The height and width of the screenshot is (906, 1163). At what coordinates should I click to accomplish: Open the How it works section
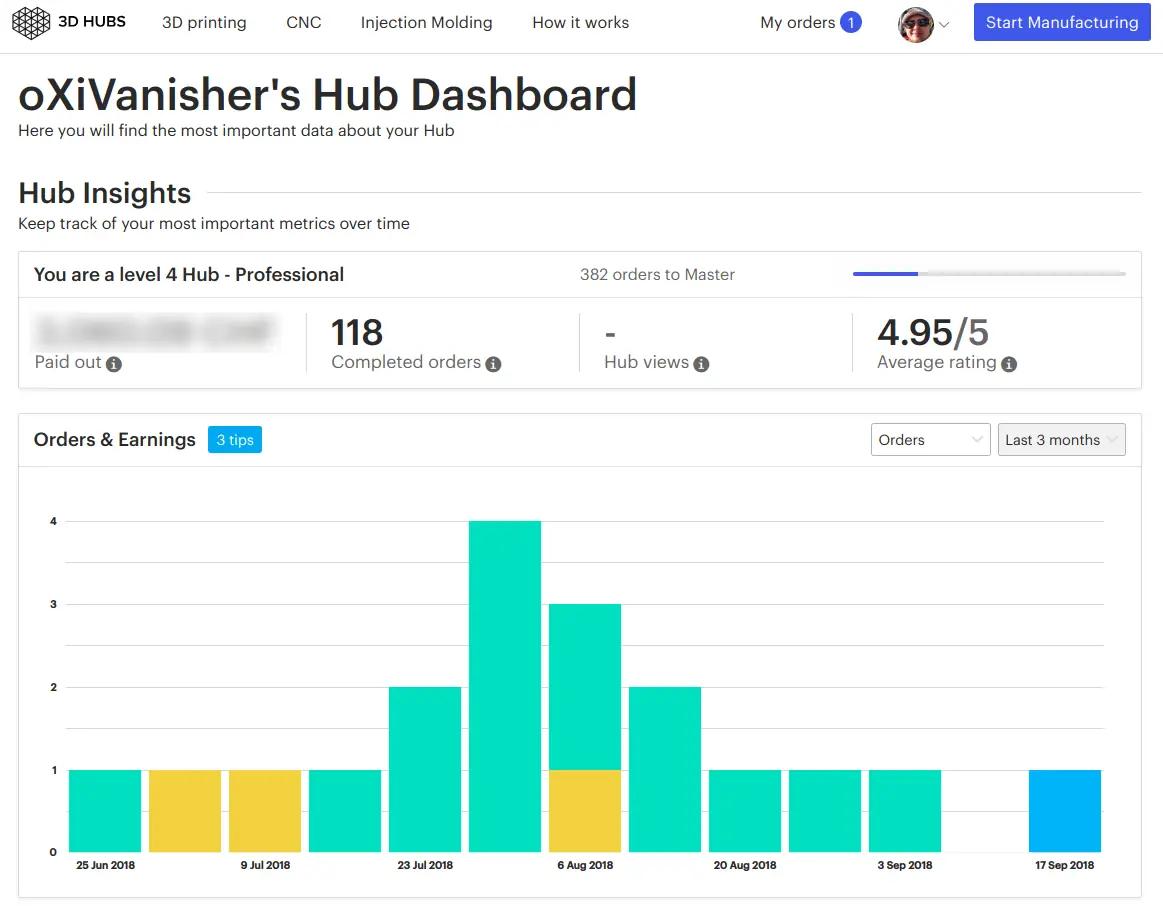click(580, 22)
